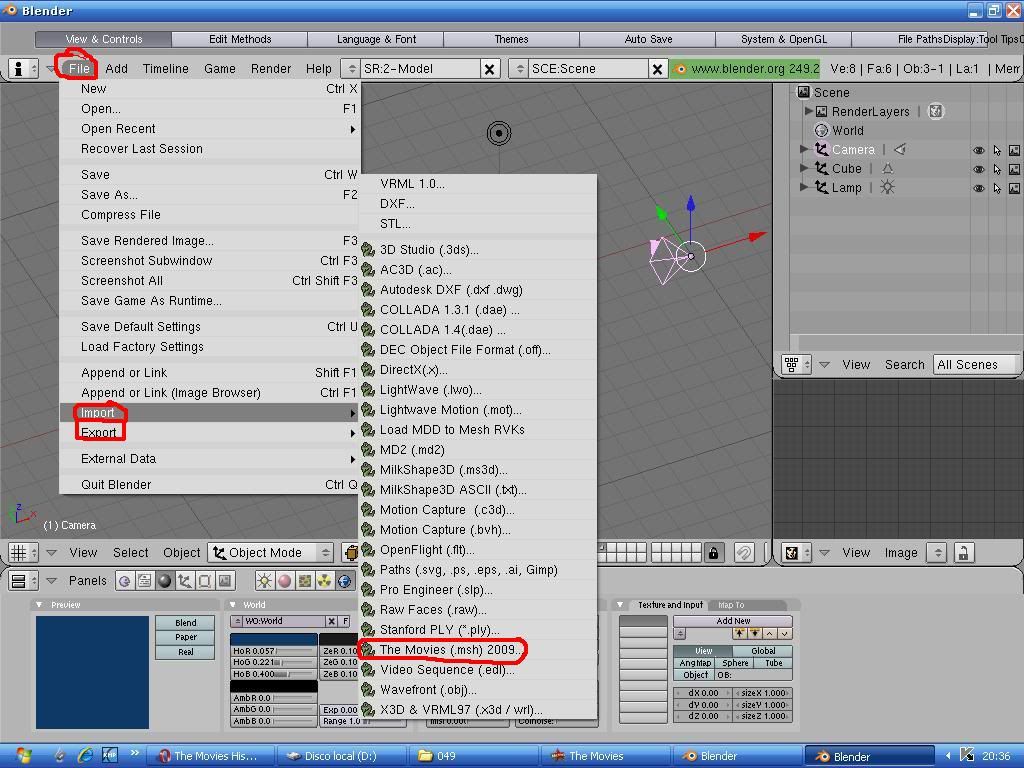The image size is (1024, 768).
Task: Enable the Real toggle in World Preview
Action: coord(185,652)
